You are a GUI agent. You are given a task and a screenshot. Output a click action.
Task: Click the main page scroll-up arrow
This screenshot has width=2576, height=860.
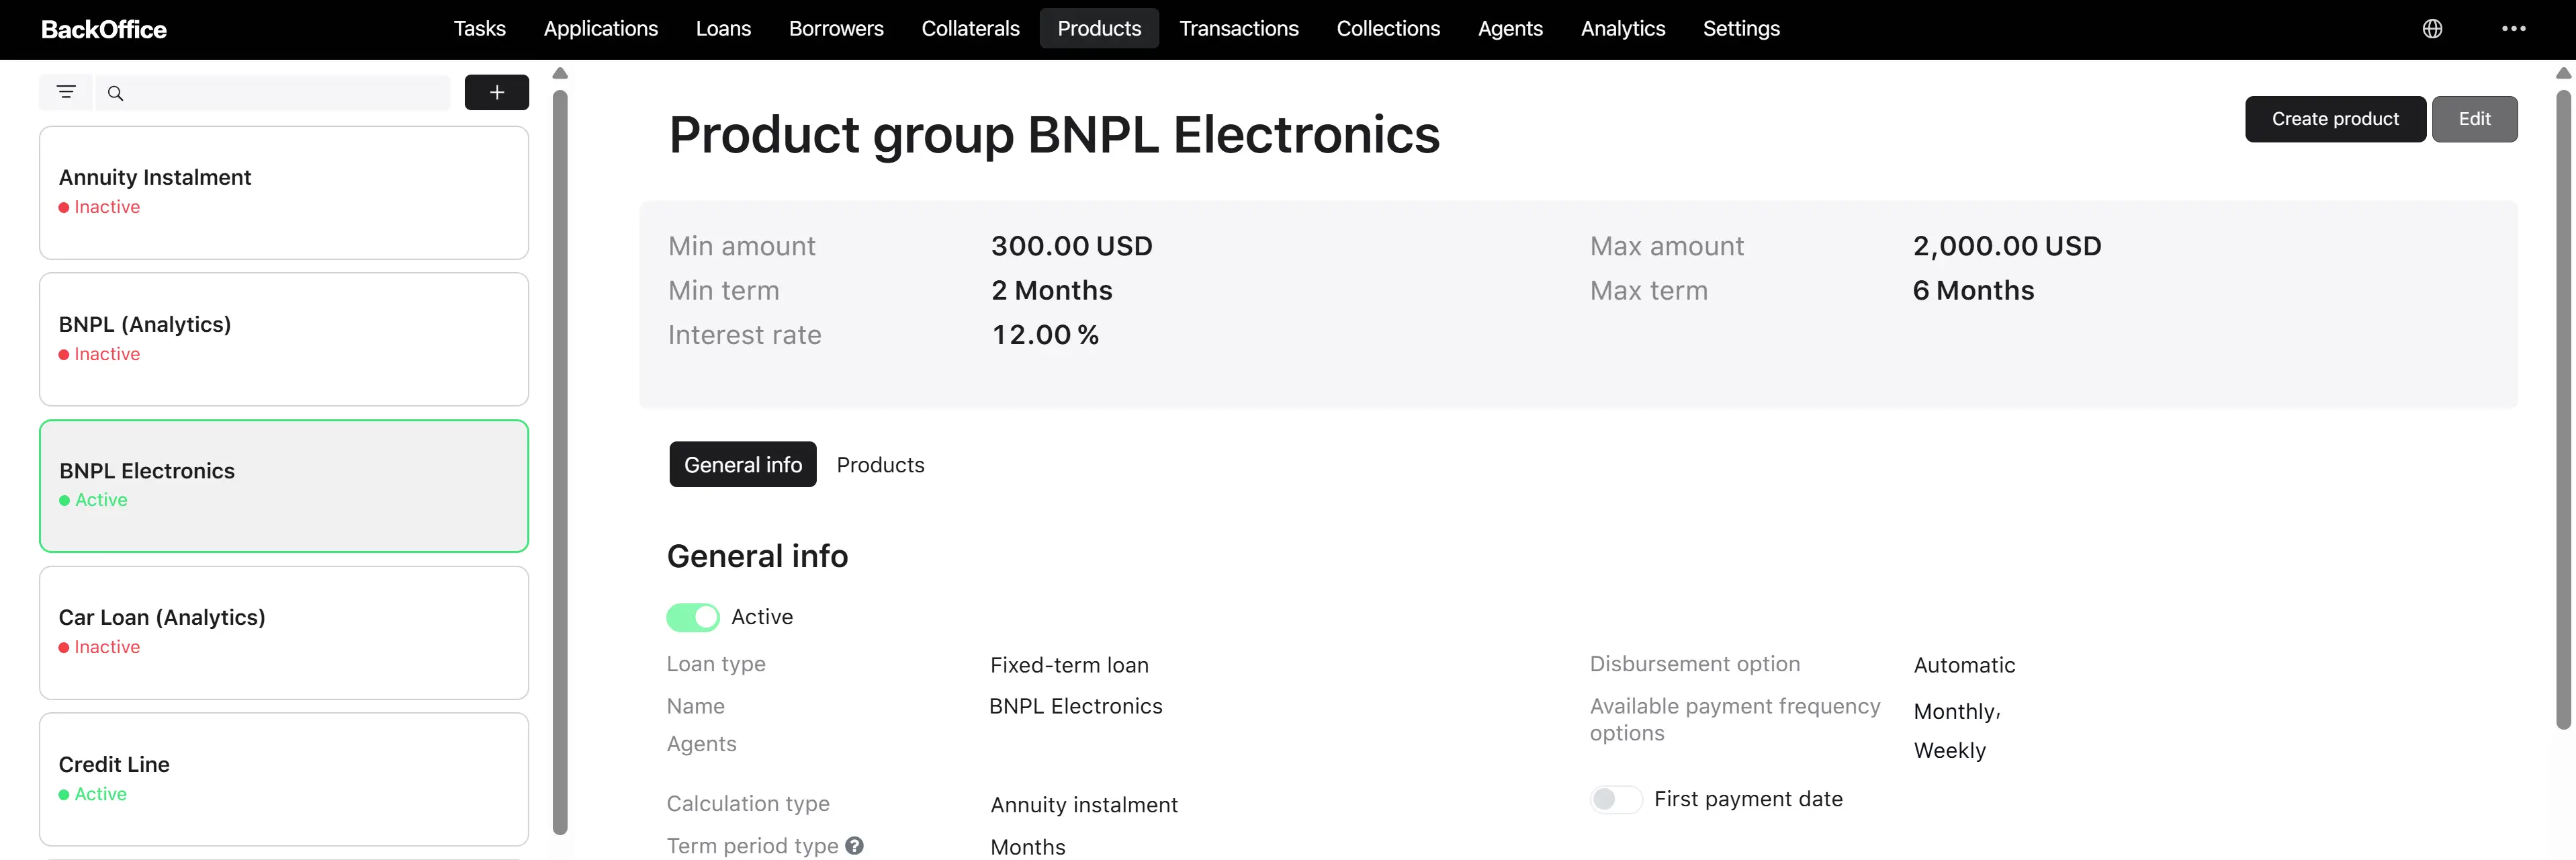coord(2563,73)
